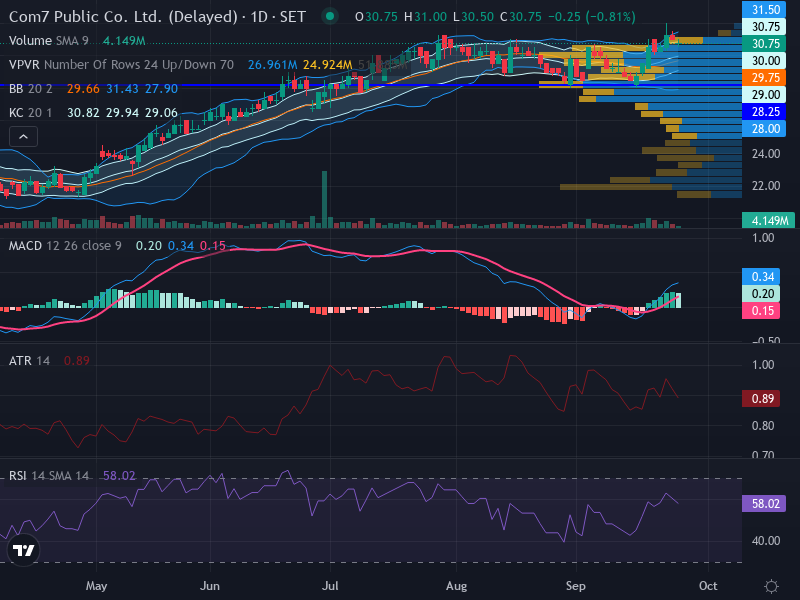Click the MACD 0.20 histogram value label
This screenshot has height=600, width=800.
coord(761,293)
